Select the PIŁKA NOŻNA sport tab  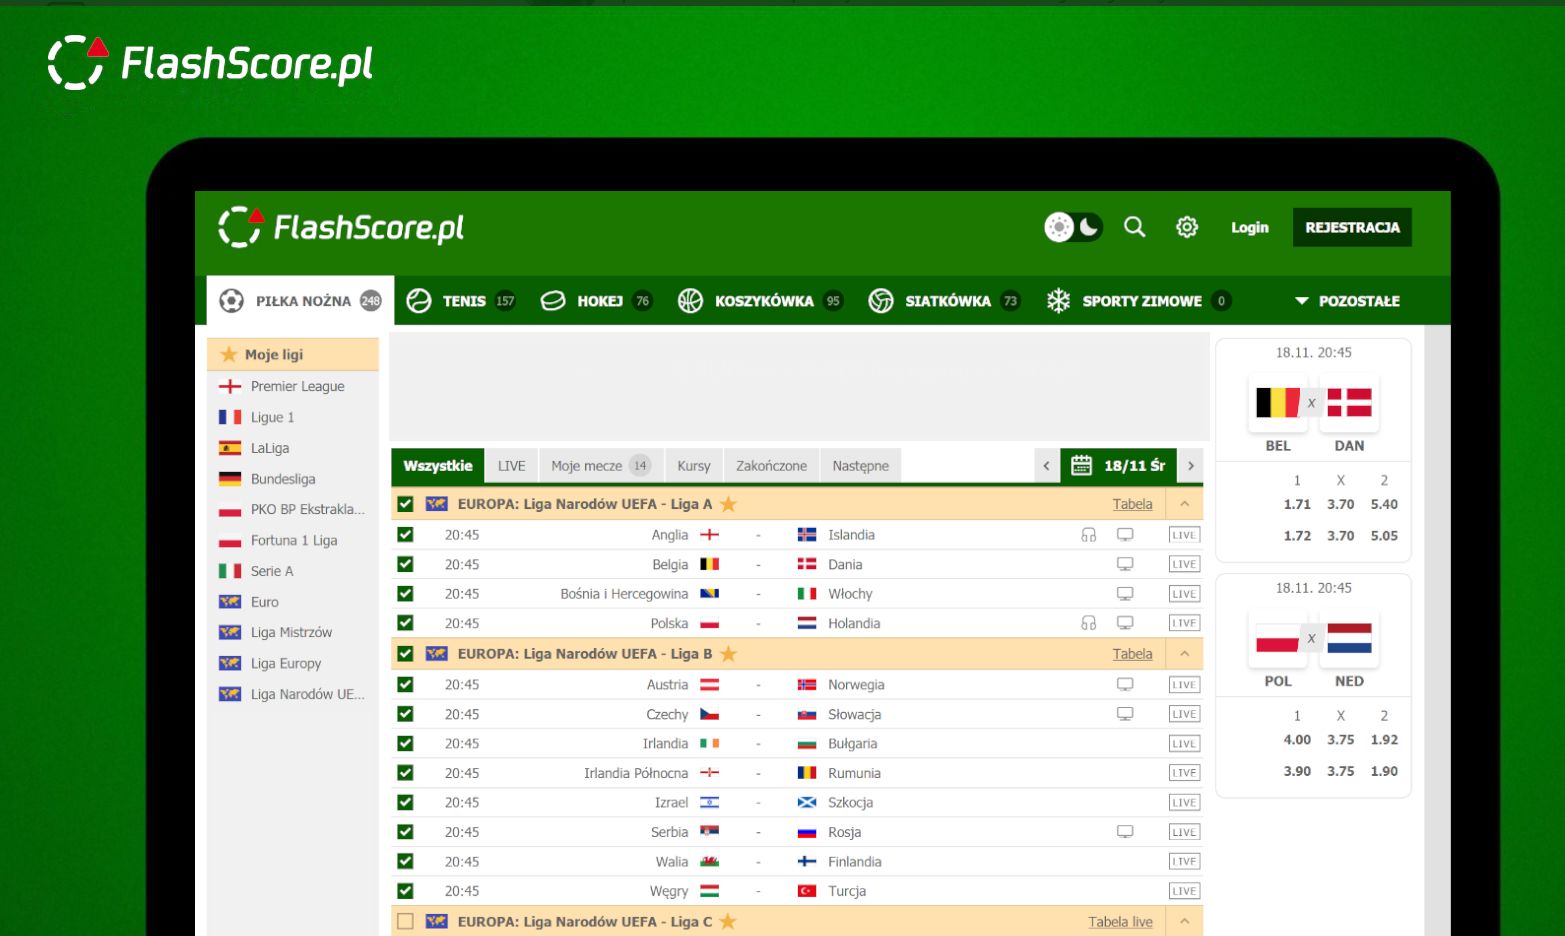(x=300, y=300)
